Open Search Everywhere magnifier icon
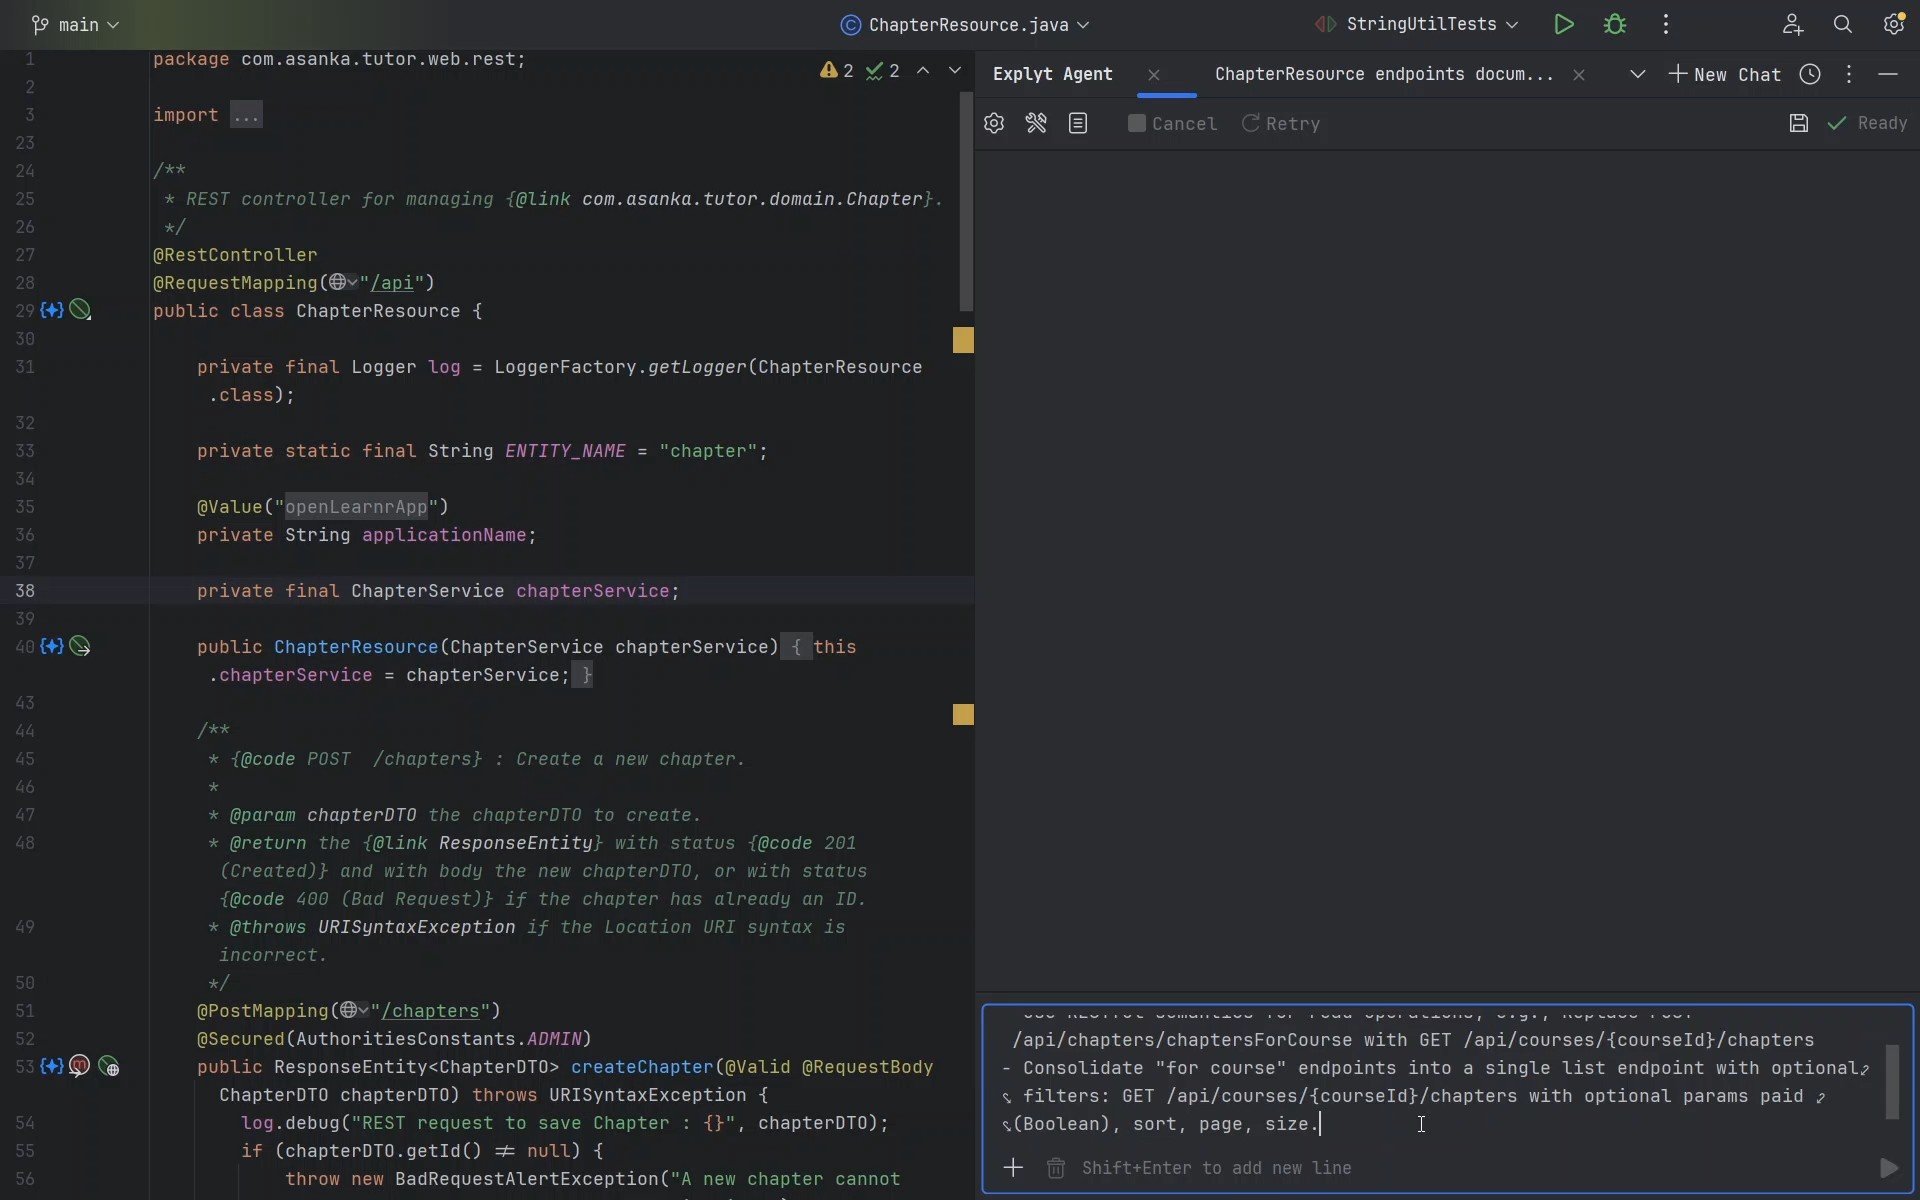This screenshot has width=1920, height=1200. (x=1842, y=25)
